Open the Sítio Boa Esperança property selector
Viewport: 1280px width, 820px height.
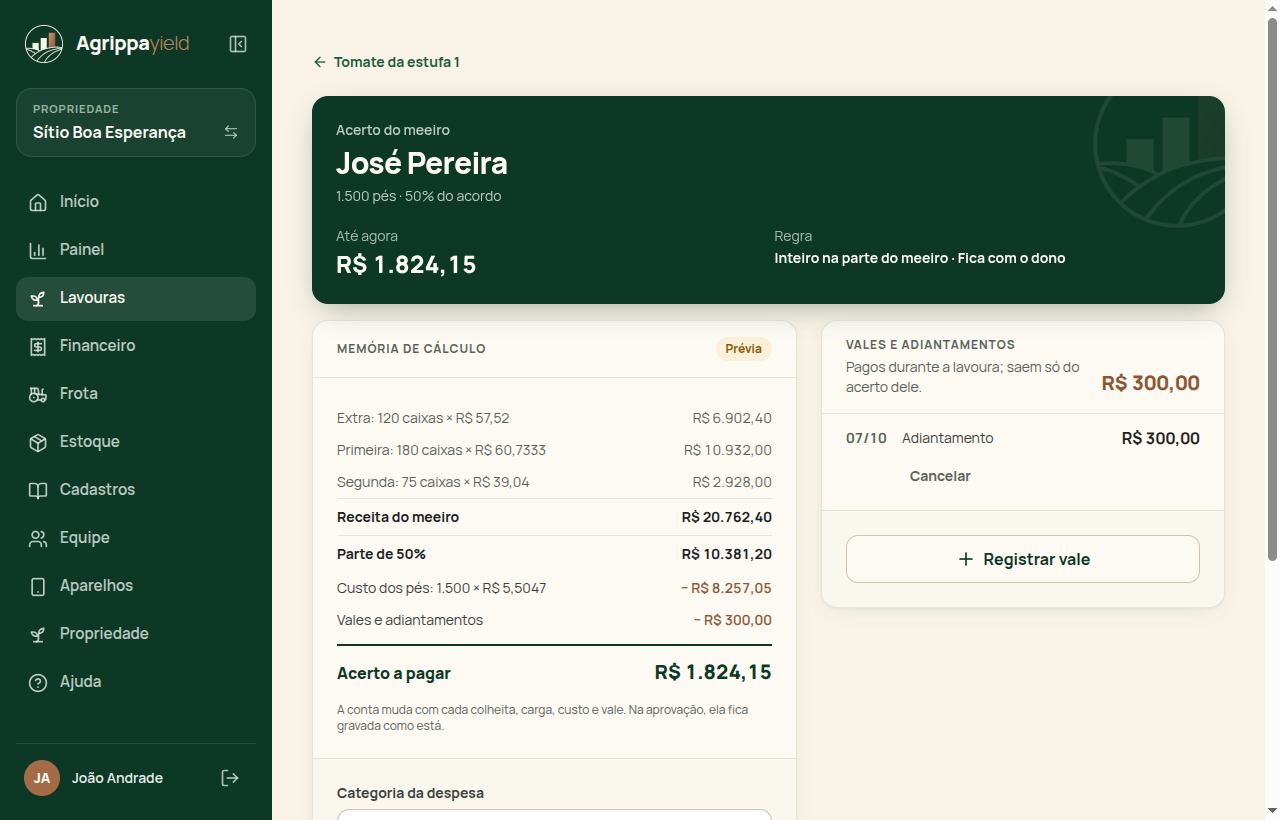click(136, 123)
